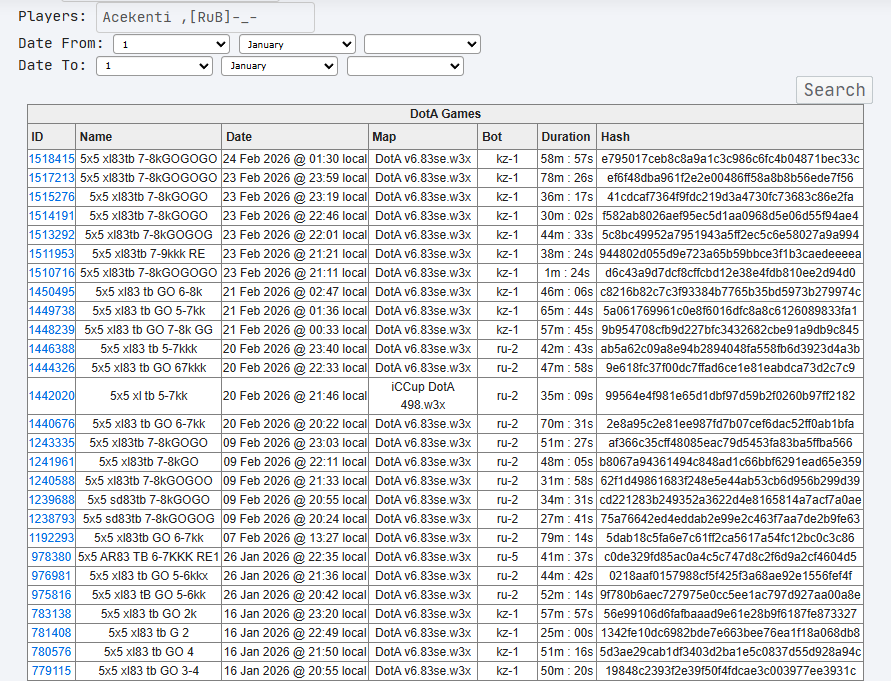Image resolution: width=891 pixels, height=681 pixels.
Task: Select name cell '5x5 xl83tb 7-9kkk RE'
Action: [x=148, y=254]
